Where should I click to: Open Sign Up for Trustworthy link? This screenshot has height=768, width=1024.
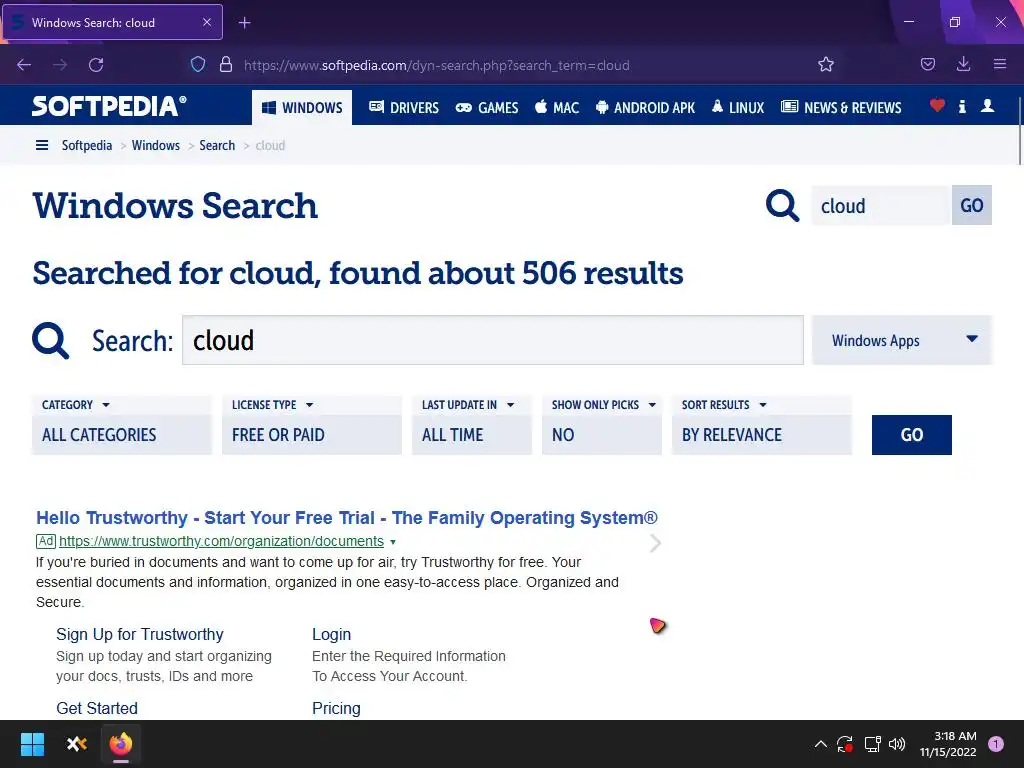coord(140,634)
